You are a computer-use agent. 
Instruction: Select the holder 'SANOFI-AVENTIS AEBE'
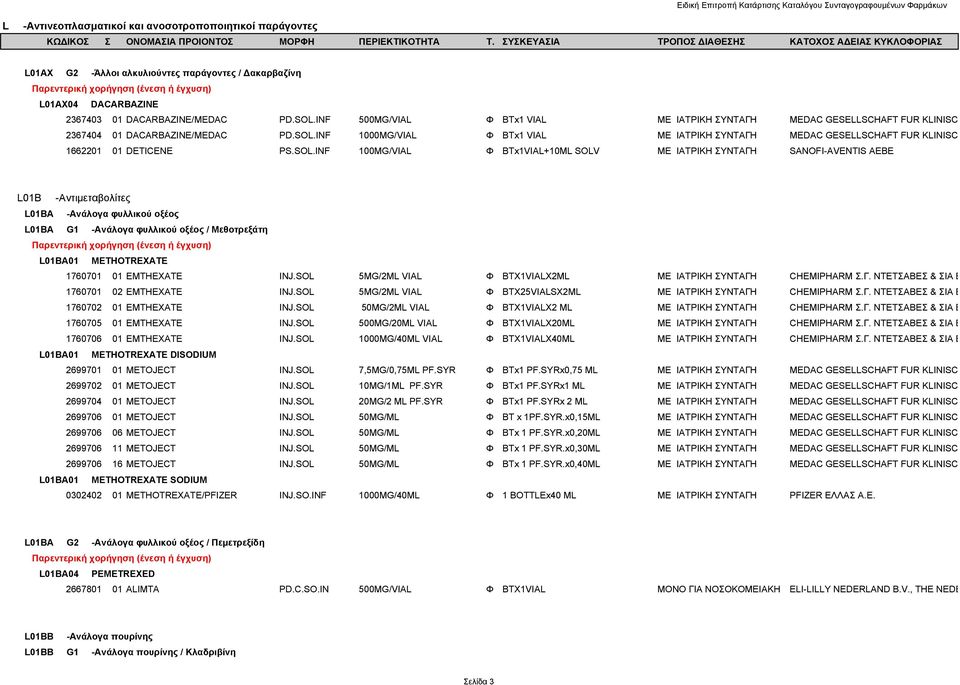841,151
